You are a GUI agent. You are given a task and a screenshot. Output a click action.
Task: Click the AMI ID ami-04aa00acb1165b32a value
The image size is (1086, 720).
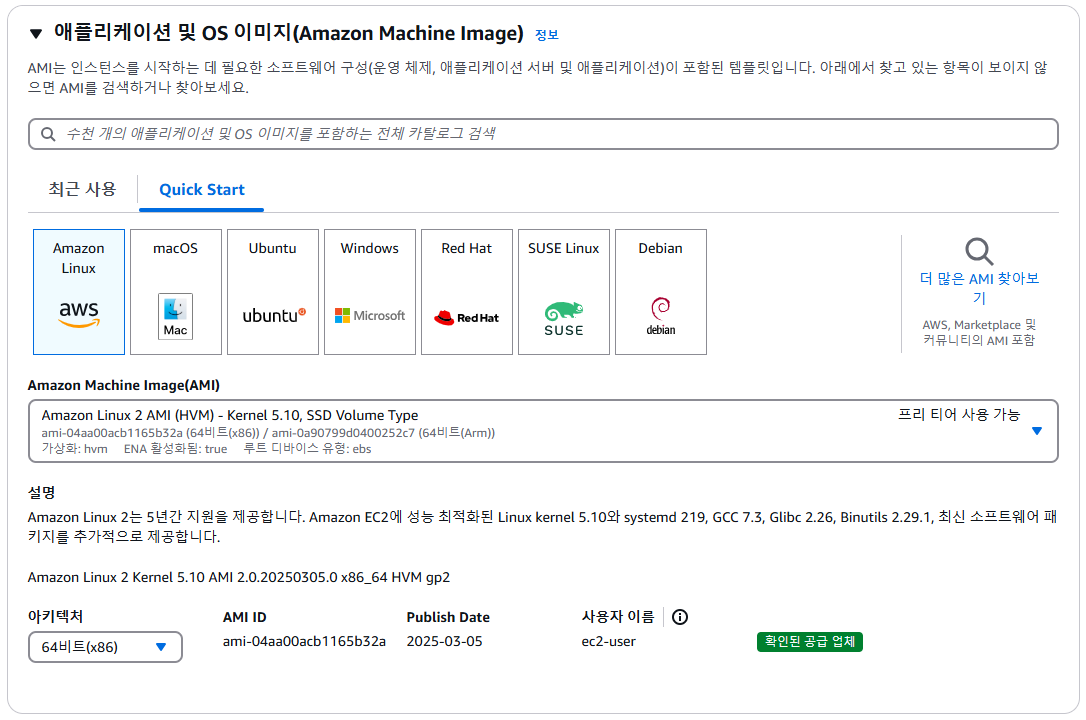tap(304, 641)
